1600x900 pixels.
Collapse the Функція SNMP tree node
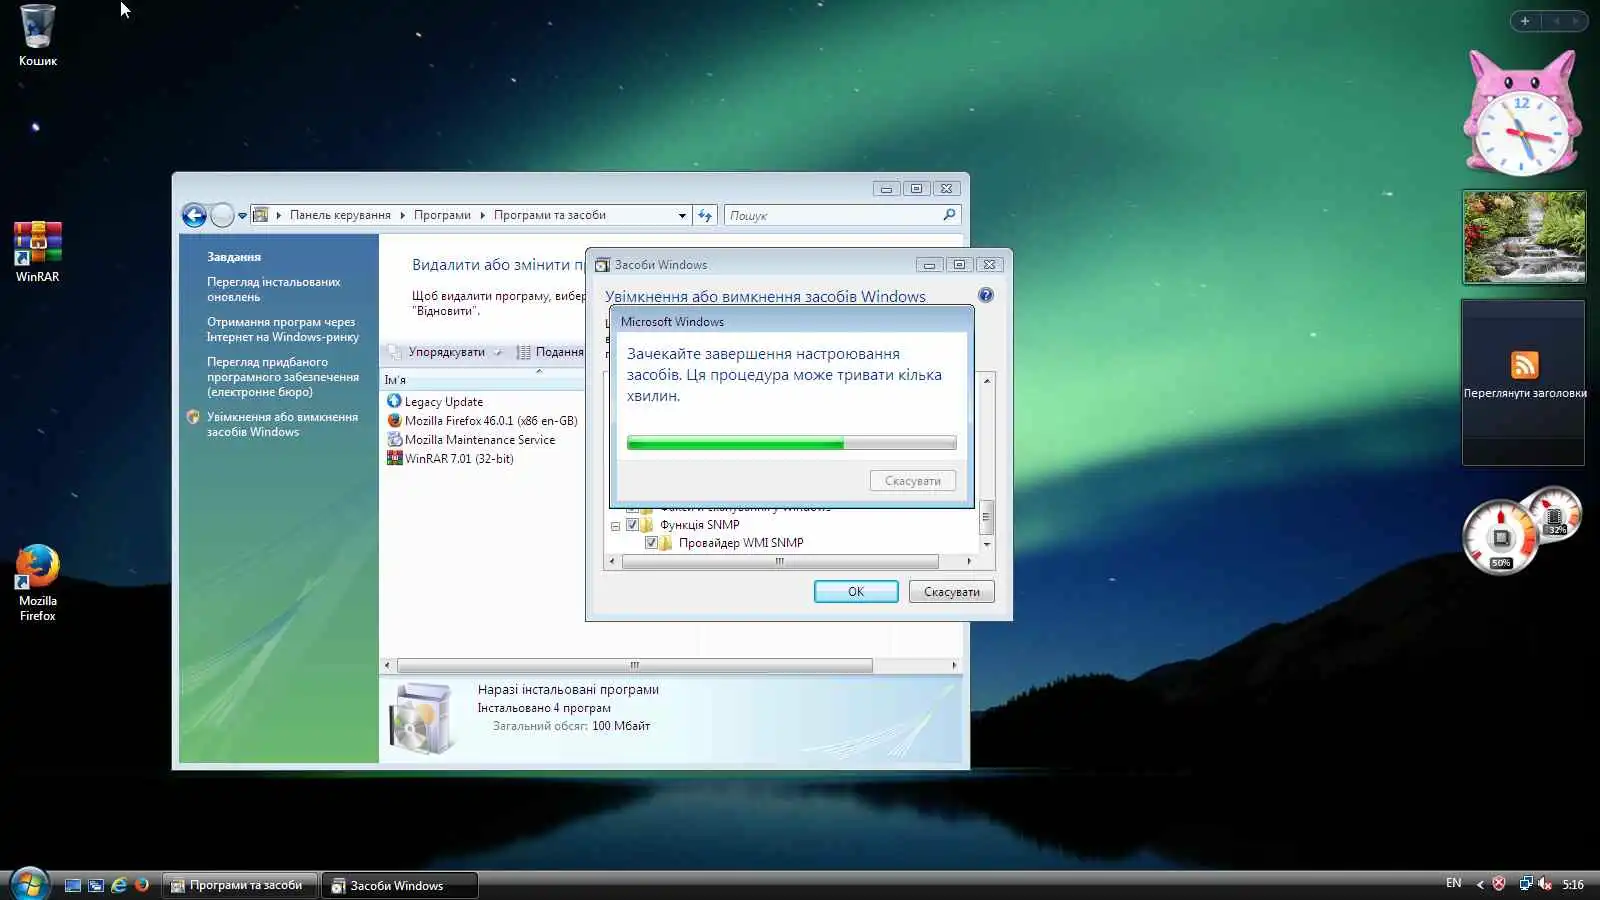click(x=615, y=525)
